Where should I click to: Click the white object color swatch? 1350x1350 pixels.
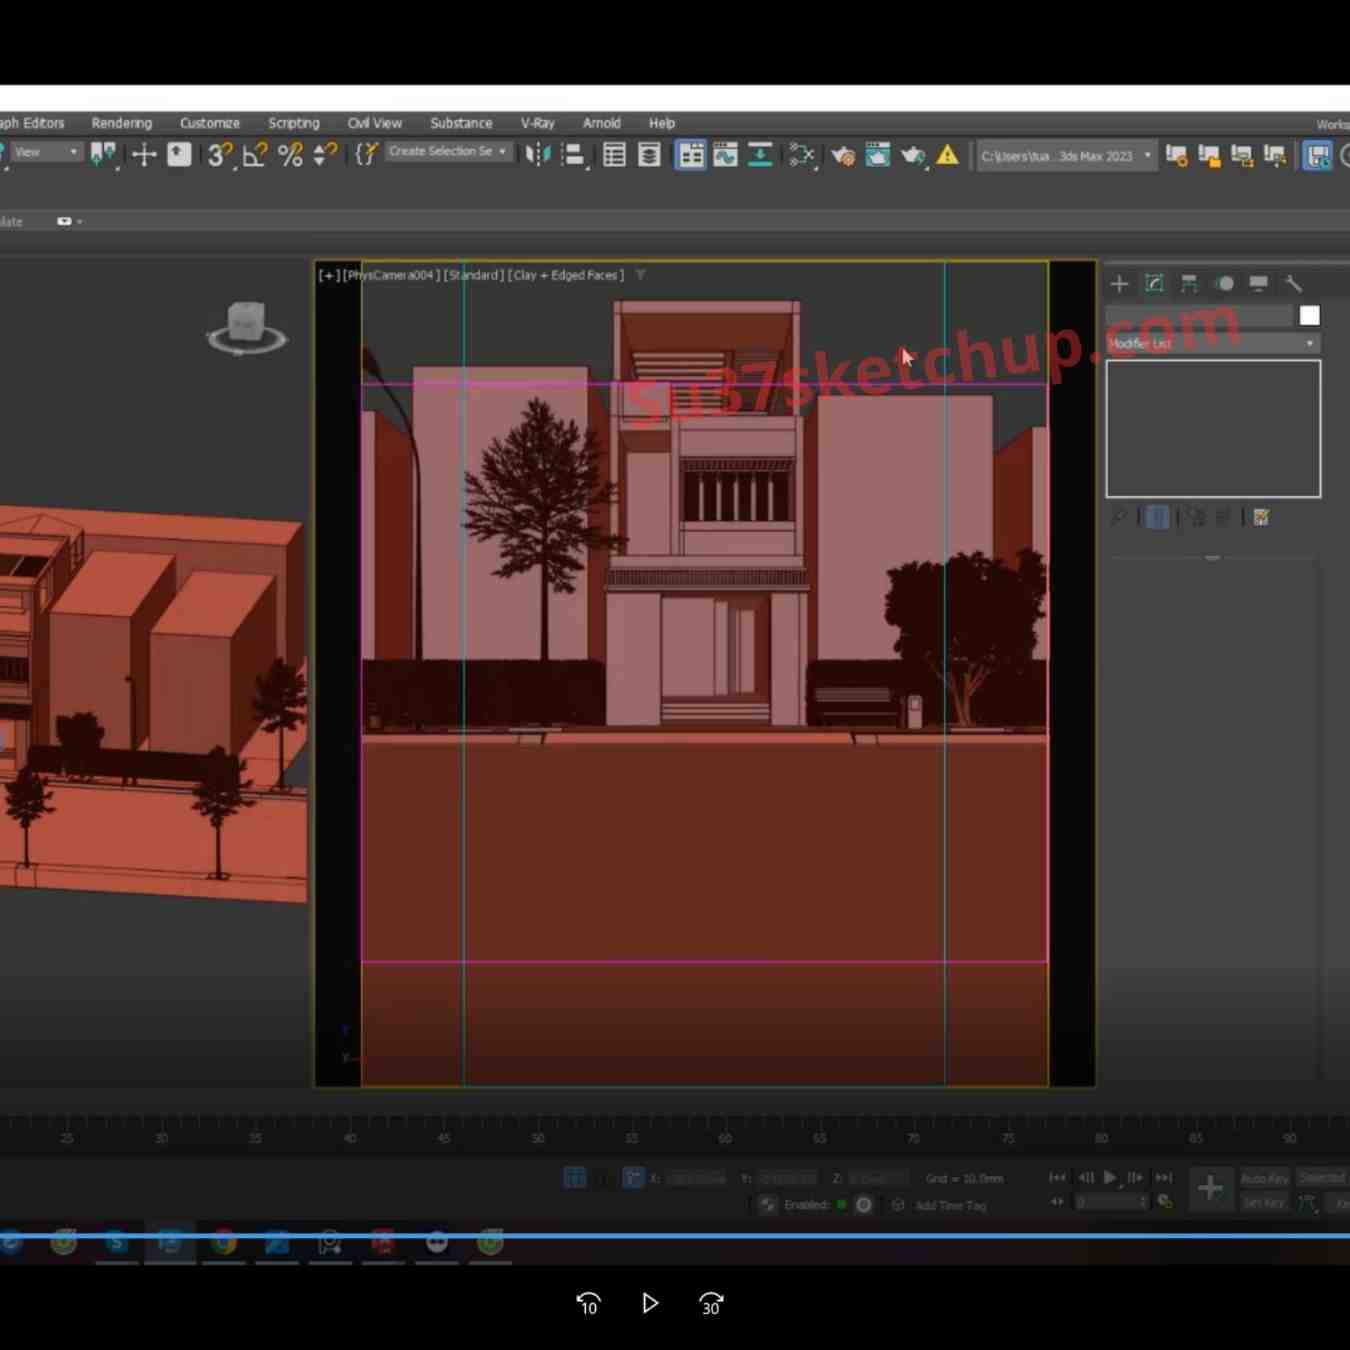[1309, 316]
